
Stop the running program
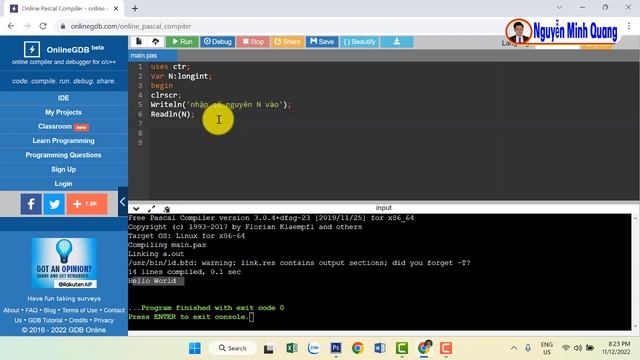253,42
